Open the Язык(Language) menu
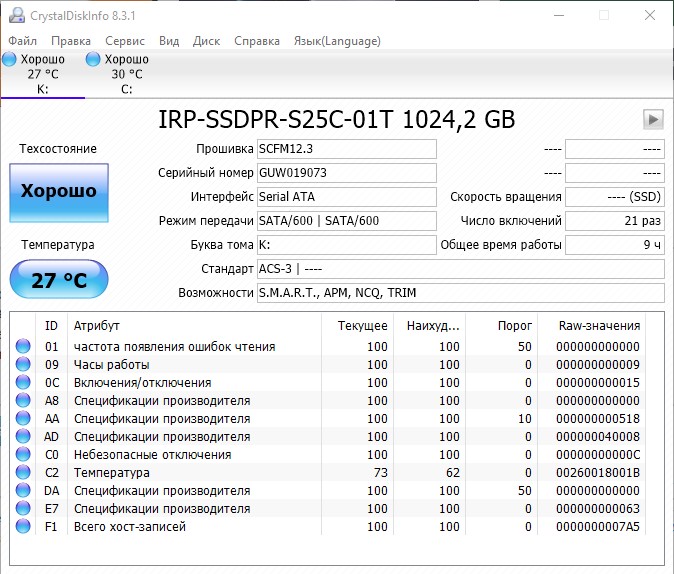This screenshot has width=674, height=574. 337,41
